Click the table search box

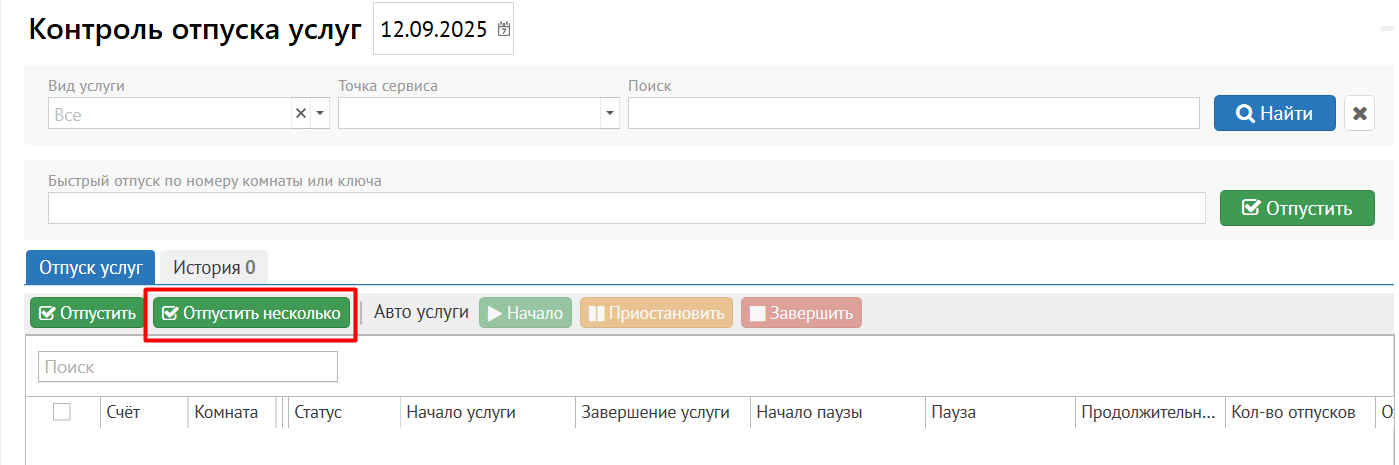coord(188,367)
